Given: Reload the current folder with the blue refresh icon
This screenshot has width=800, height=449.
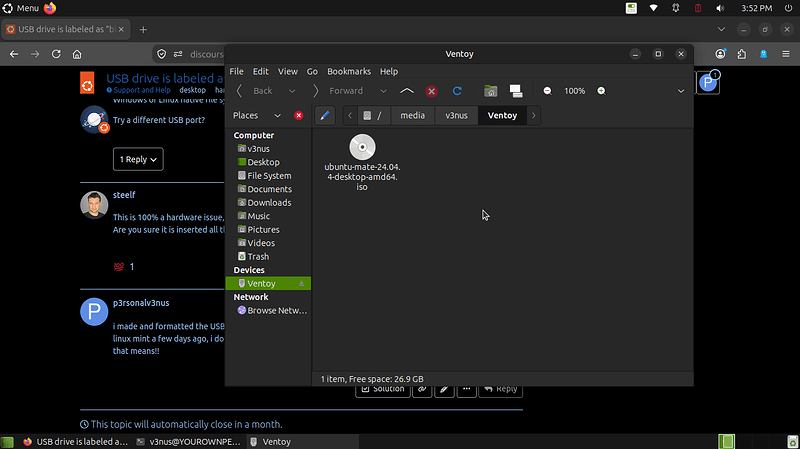Looking at the screenshot, I should pos(457,91).
